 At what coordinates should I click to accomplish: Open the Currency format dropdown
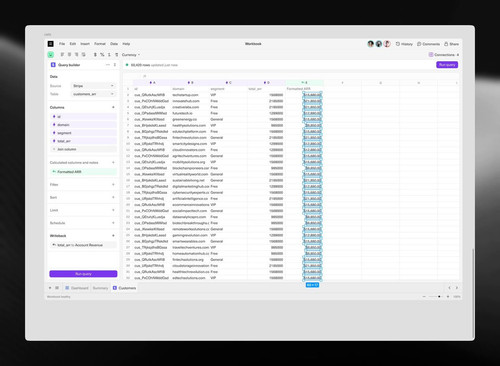pyautogui.click(x=131, y=55)
